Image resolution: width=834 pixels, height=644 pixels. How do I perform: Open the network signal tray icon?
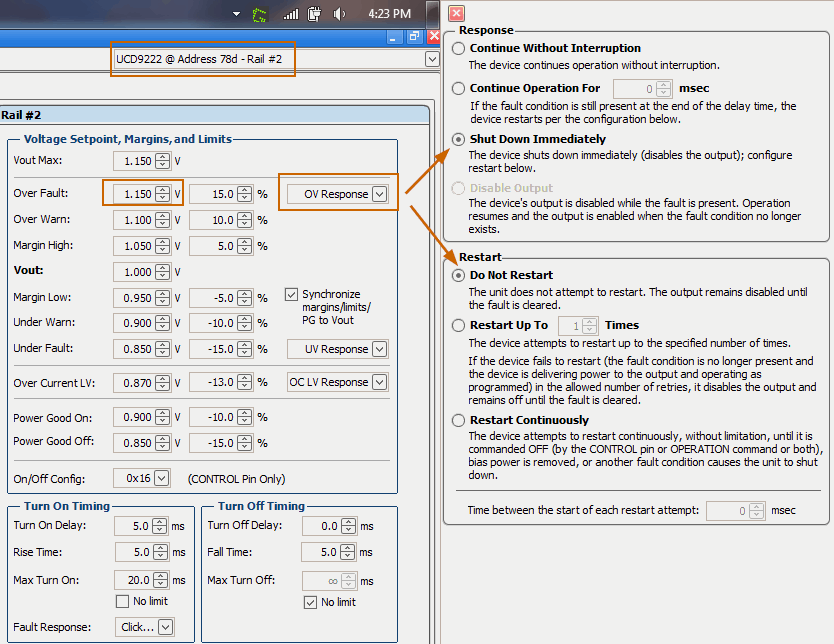coord(290,14)
